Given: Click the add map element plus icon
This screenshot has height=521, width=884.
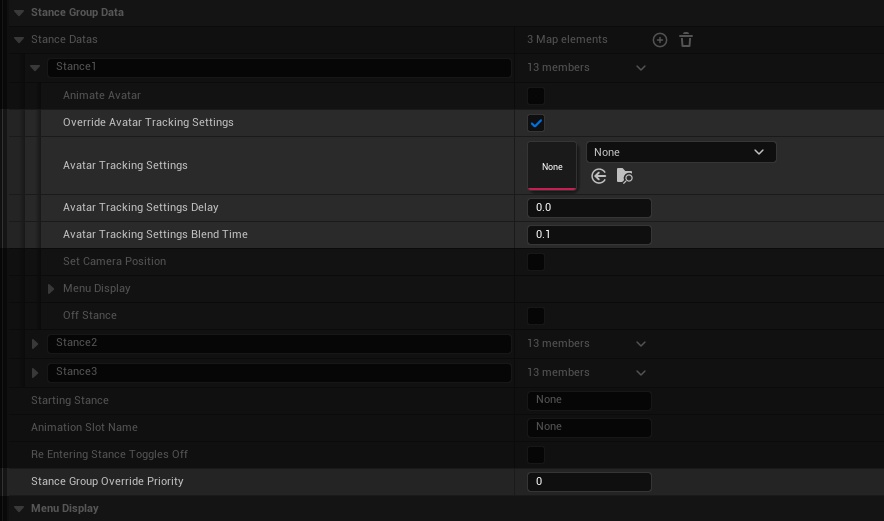Looking at the screenshot, I should (659, 40).
